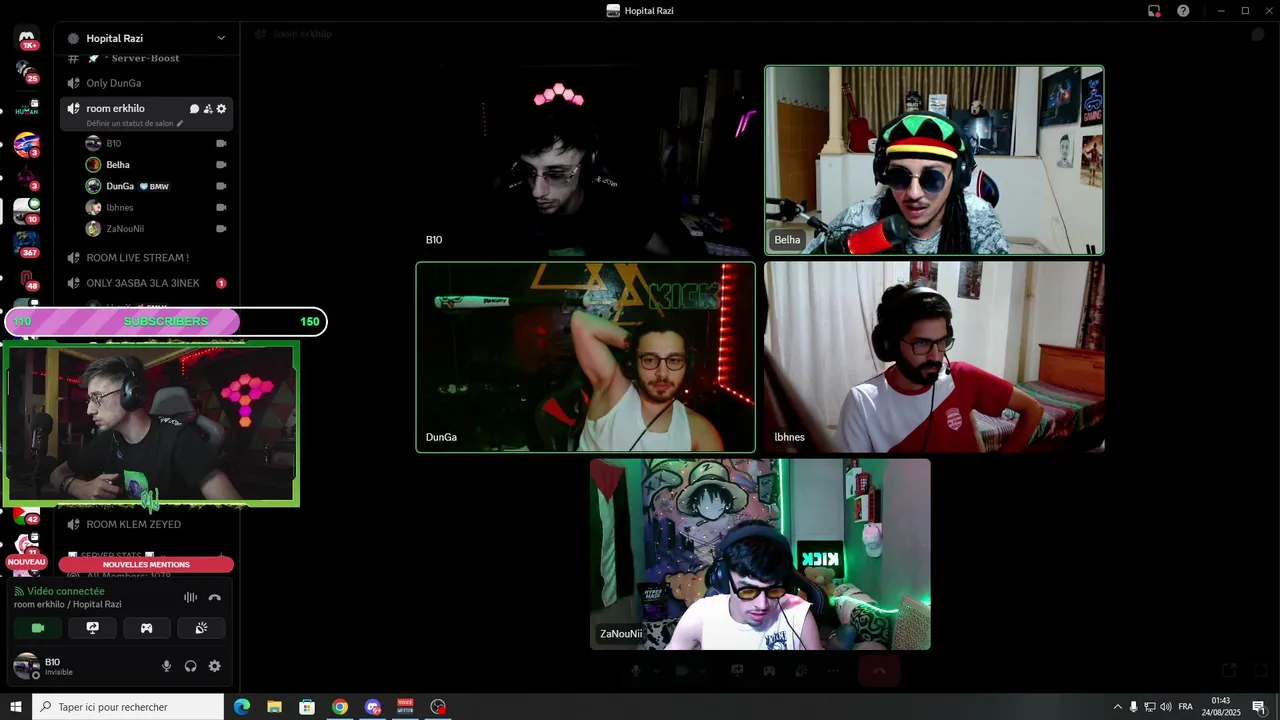1280x720 pixels.
Task: Focus ZaNouNii's video tile
Action: click(760, 554)
